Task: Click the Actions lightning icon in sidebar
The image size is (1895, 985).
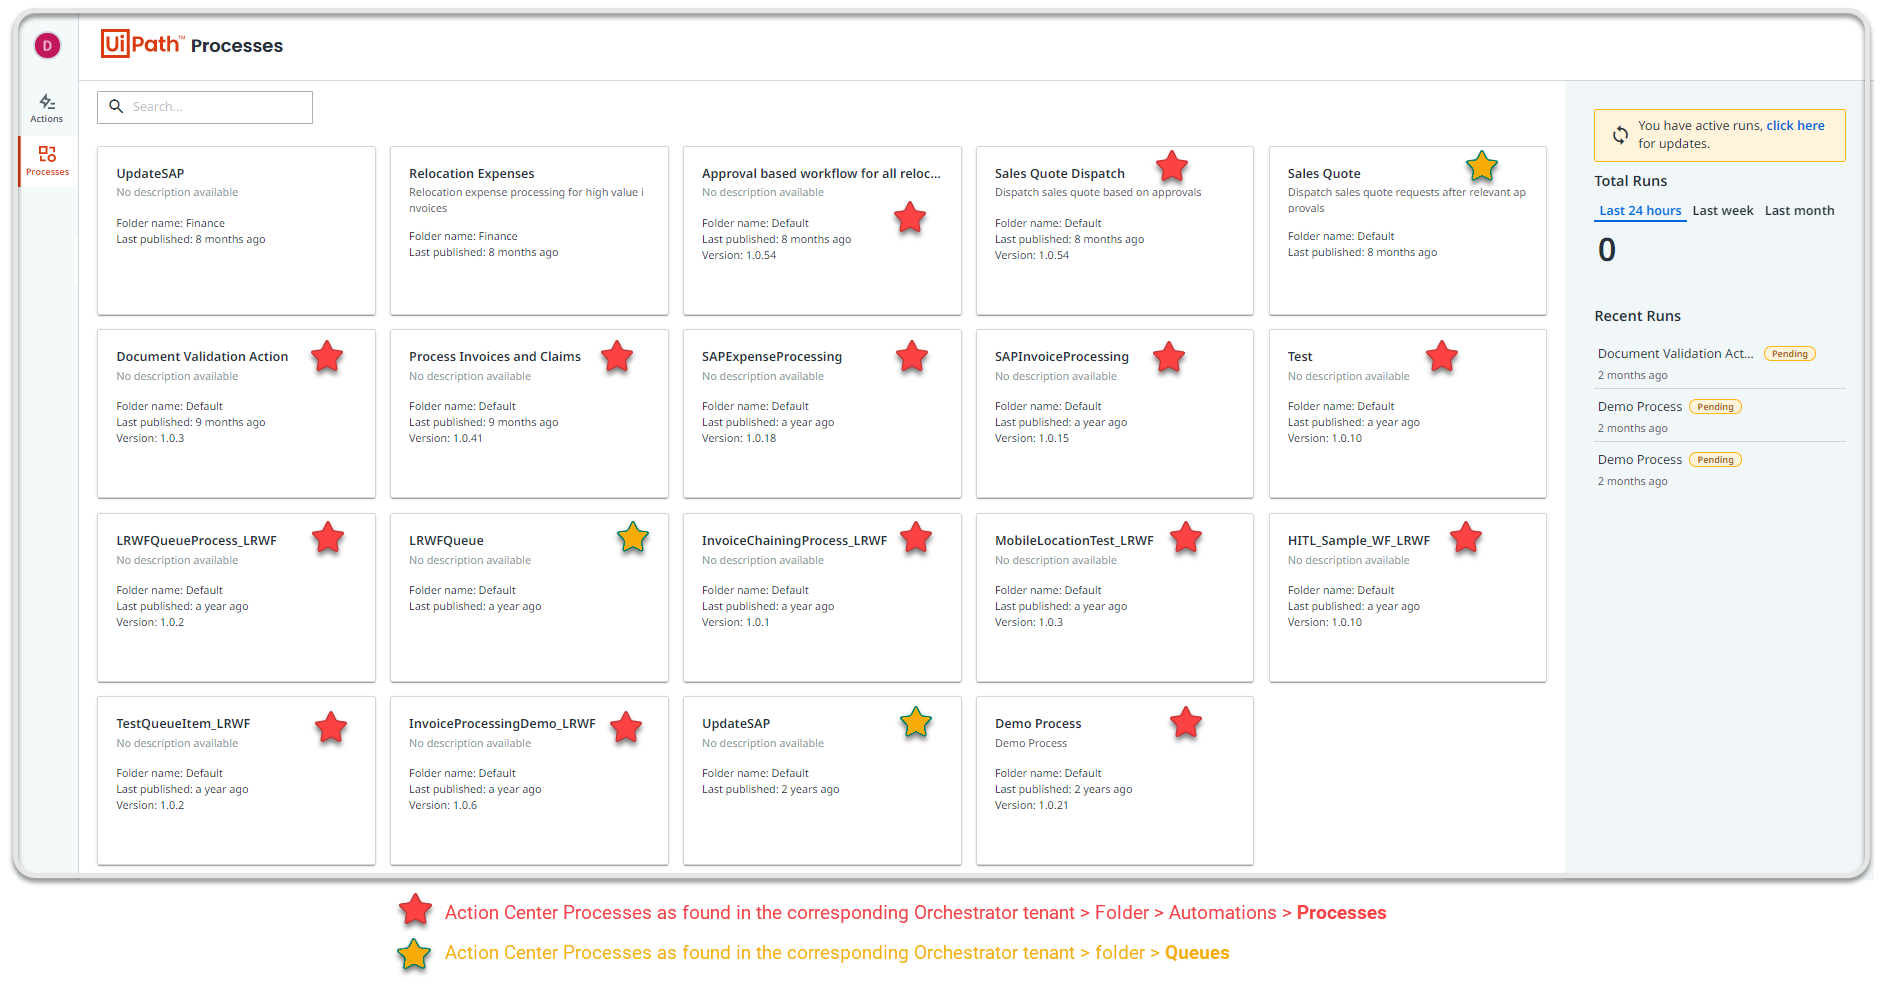Action: [47, 102]
